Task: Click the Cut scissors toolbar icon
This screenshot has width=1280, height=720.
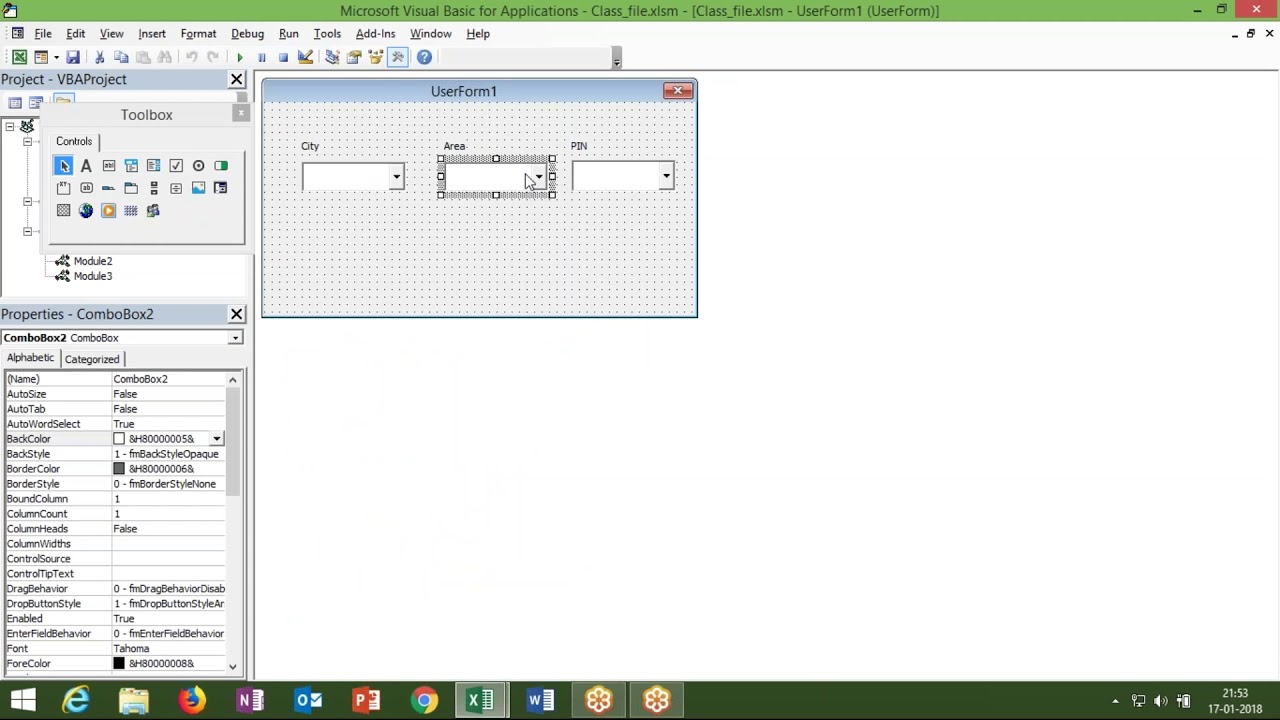Action: pos(99,57)
